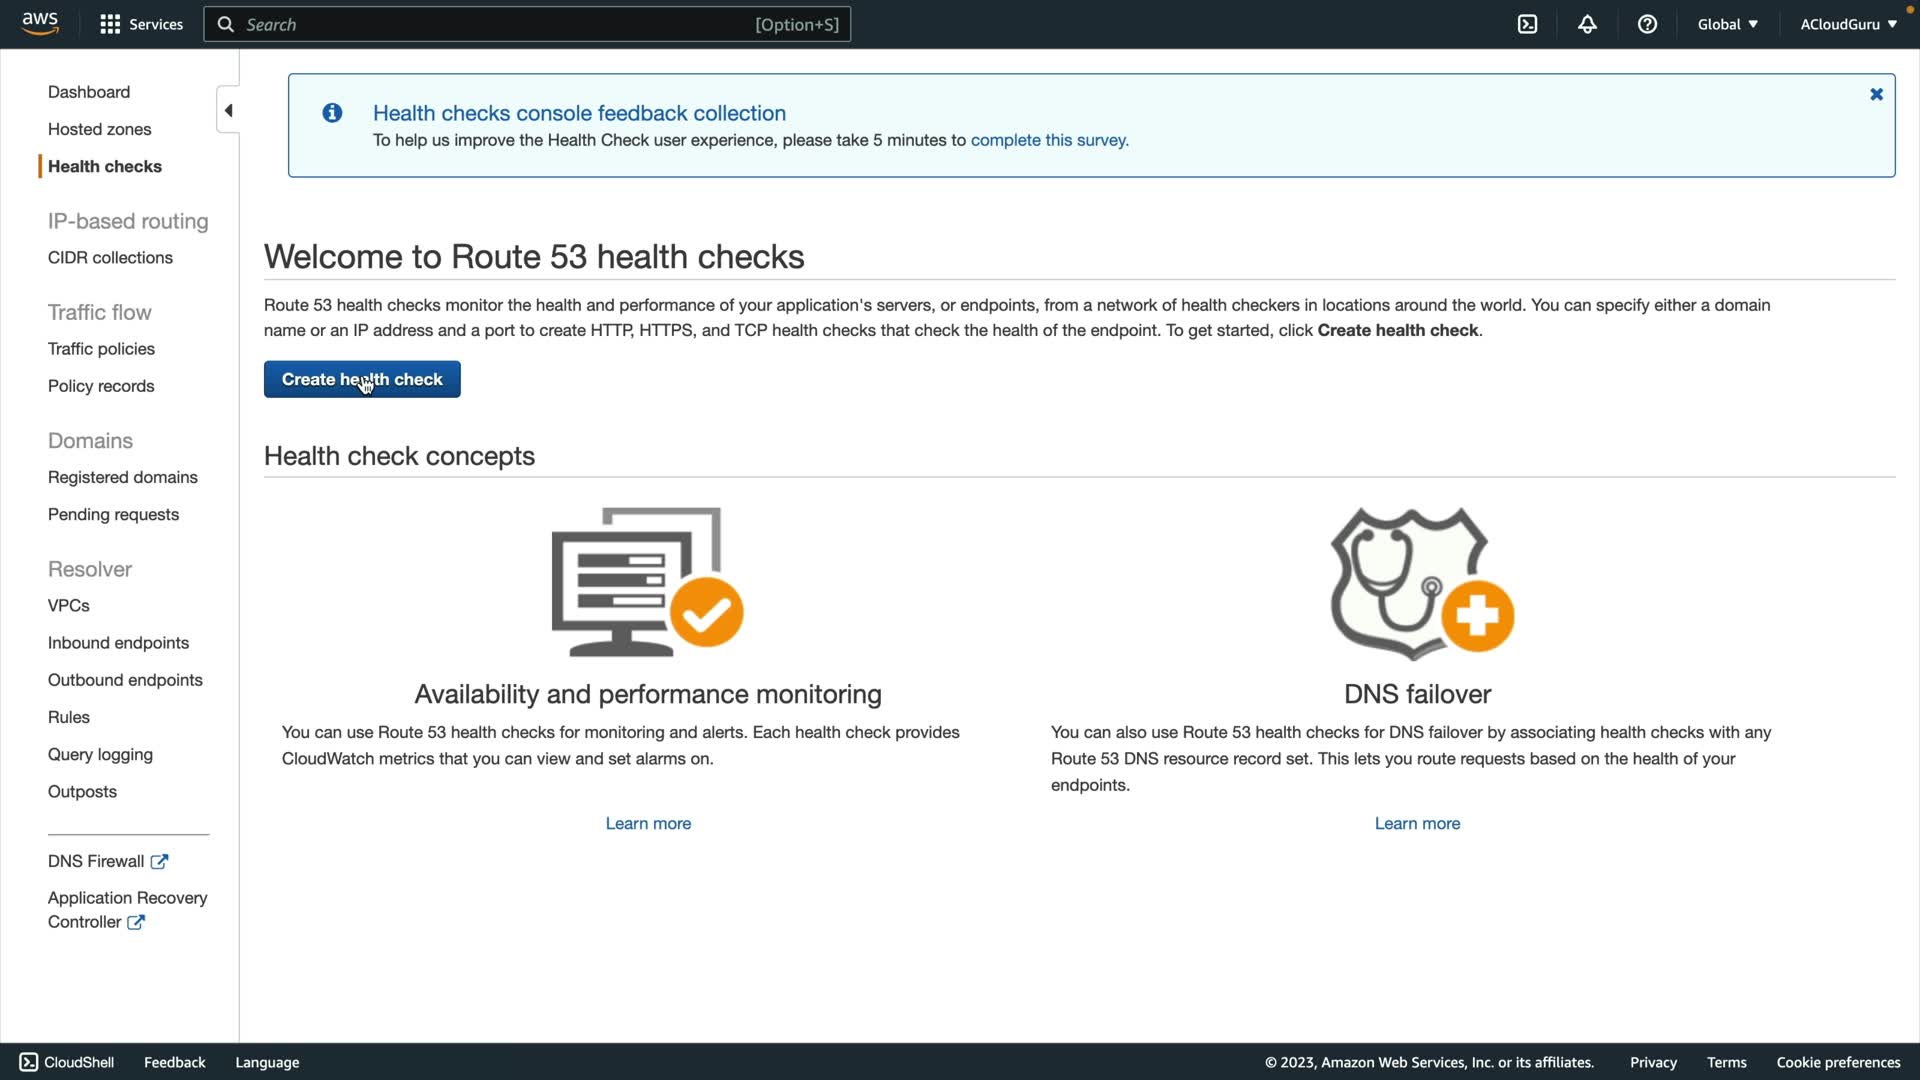Image resolution: width=1920 pixels, height=1080 pixels.
Task: Expand the Global region dropdown
Action: [1727, 24]
